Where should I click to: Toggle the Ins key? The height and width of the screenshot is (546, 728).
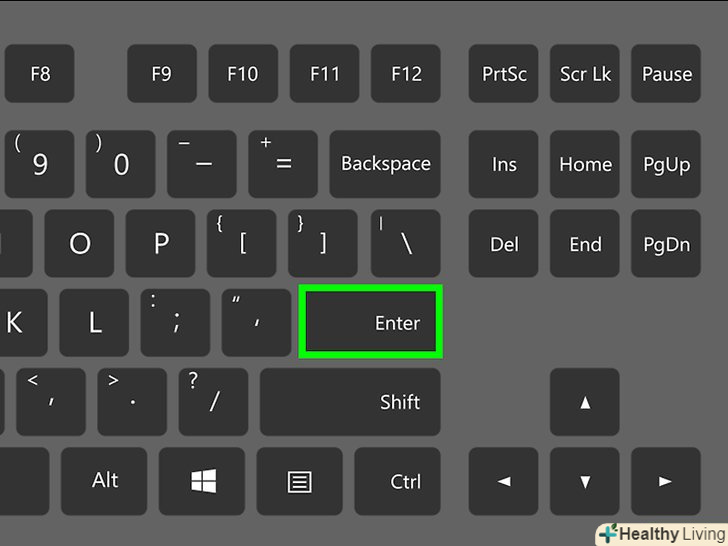pos(504,164)
